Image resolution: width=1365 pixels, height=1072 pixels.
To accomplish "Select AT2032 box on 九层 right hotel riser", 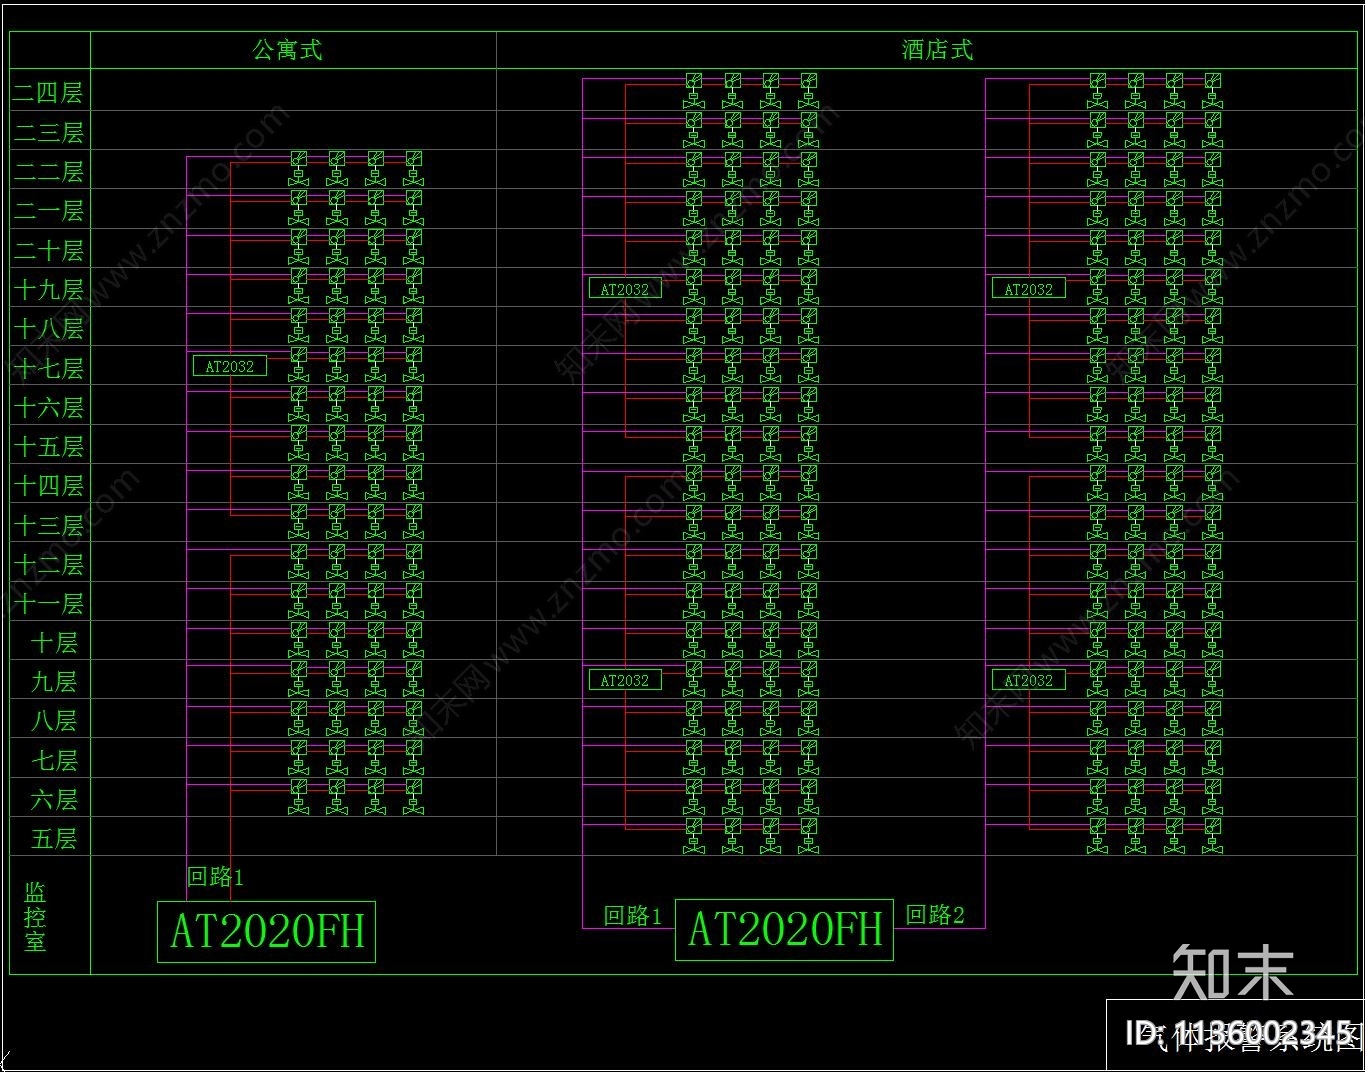I will pos(1029,680).
